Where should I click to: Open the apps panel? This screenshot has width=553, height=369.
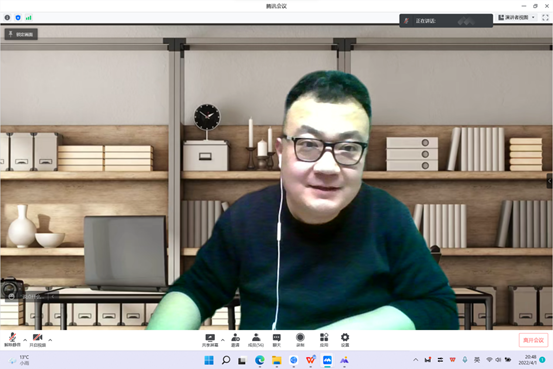[x=324, y=340]
